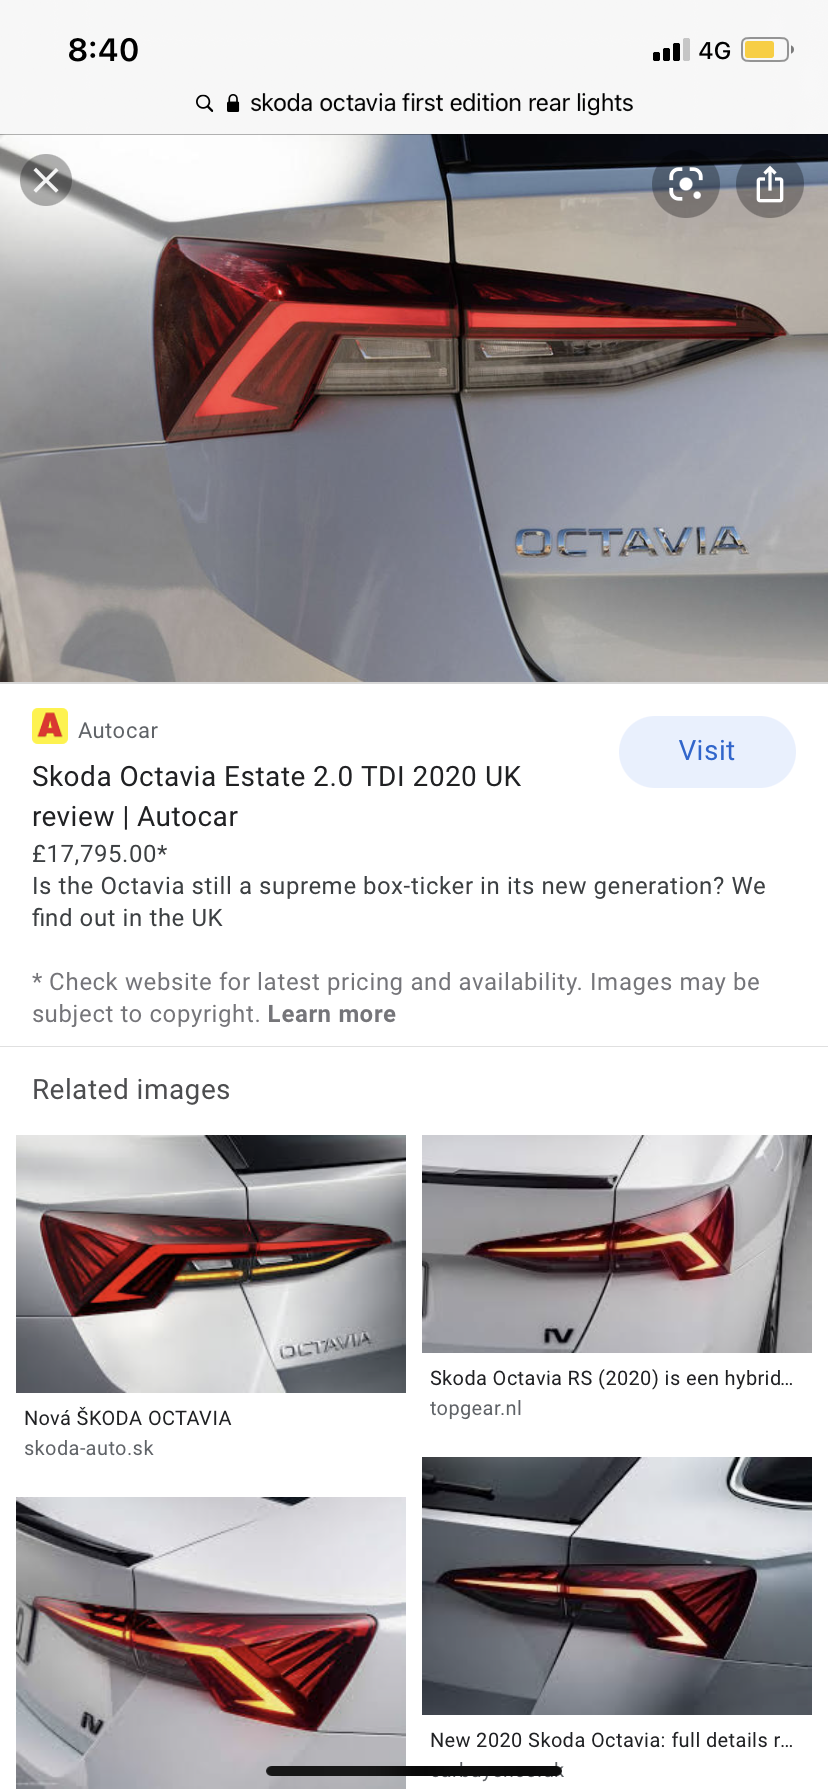Open Skoda Octavia Estate 2.0 TDI review title

(277, 796)
